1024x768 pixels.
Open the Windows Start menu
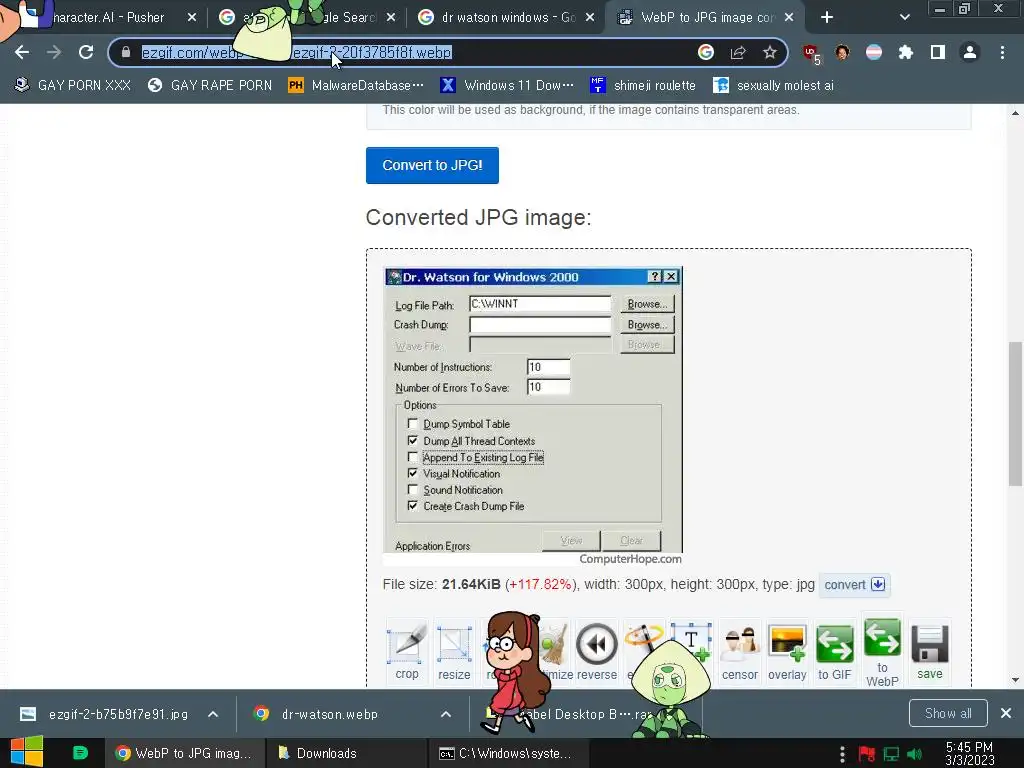coord(27,753)
